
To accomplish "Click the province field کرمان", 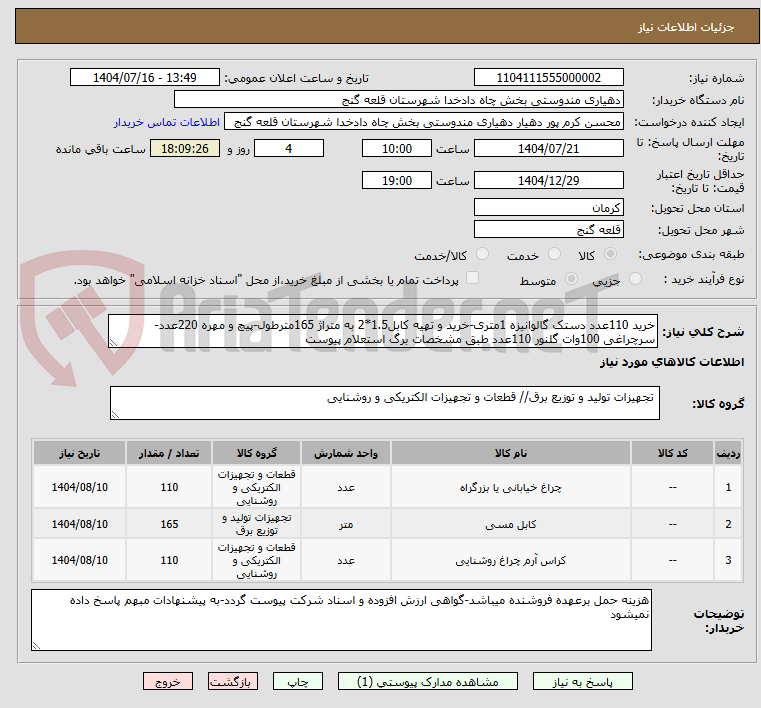I will 548,208.
